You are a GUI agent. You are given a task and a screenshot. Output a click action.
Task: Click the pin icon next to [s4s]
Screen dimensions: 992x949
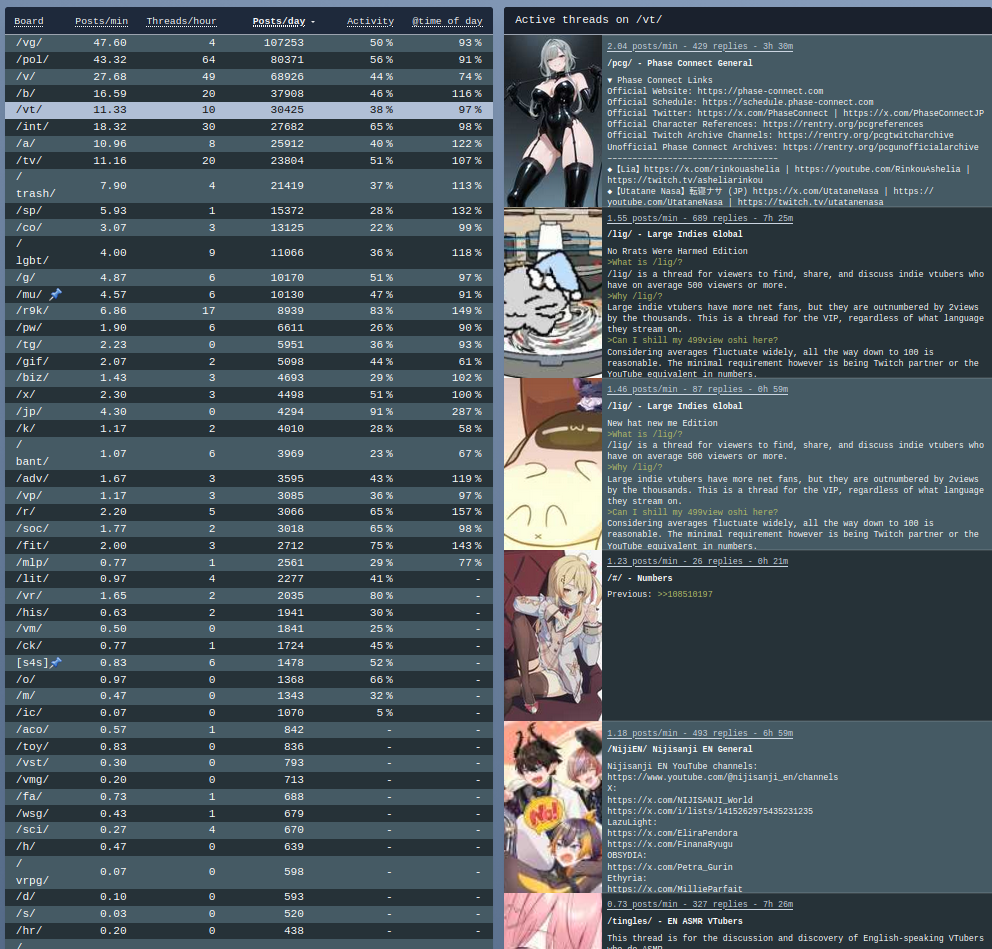(56, 662)
